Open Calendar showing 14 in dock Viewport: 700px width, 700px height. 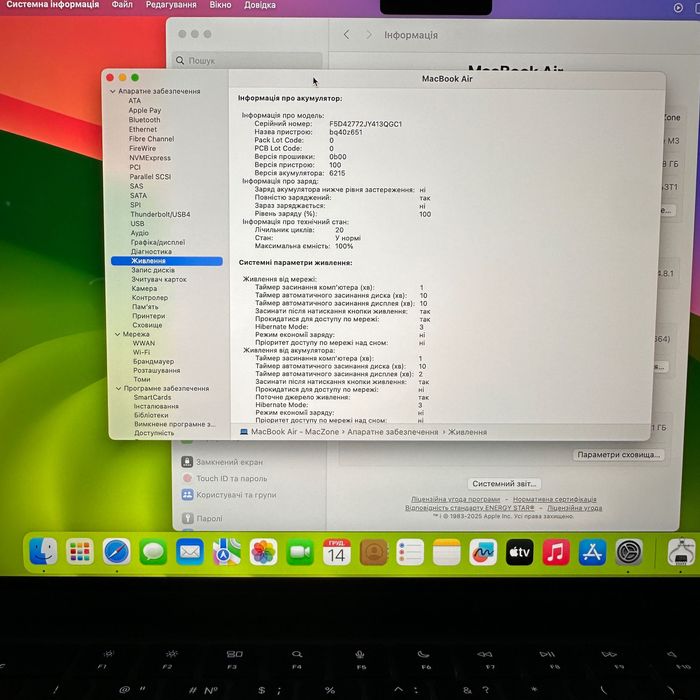[x=336, y=552]
